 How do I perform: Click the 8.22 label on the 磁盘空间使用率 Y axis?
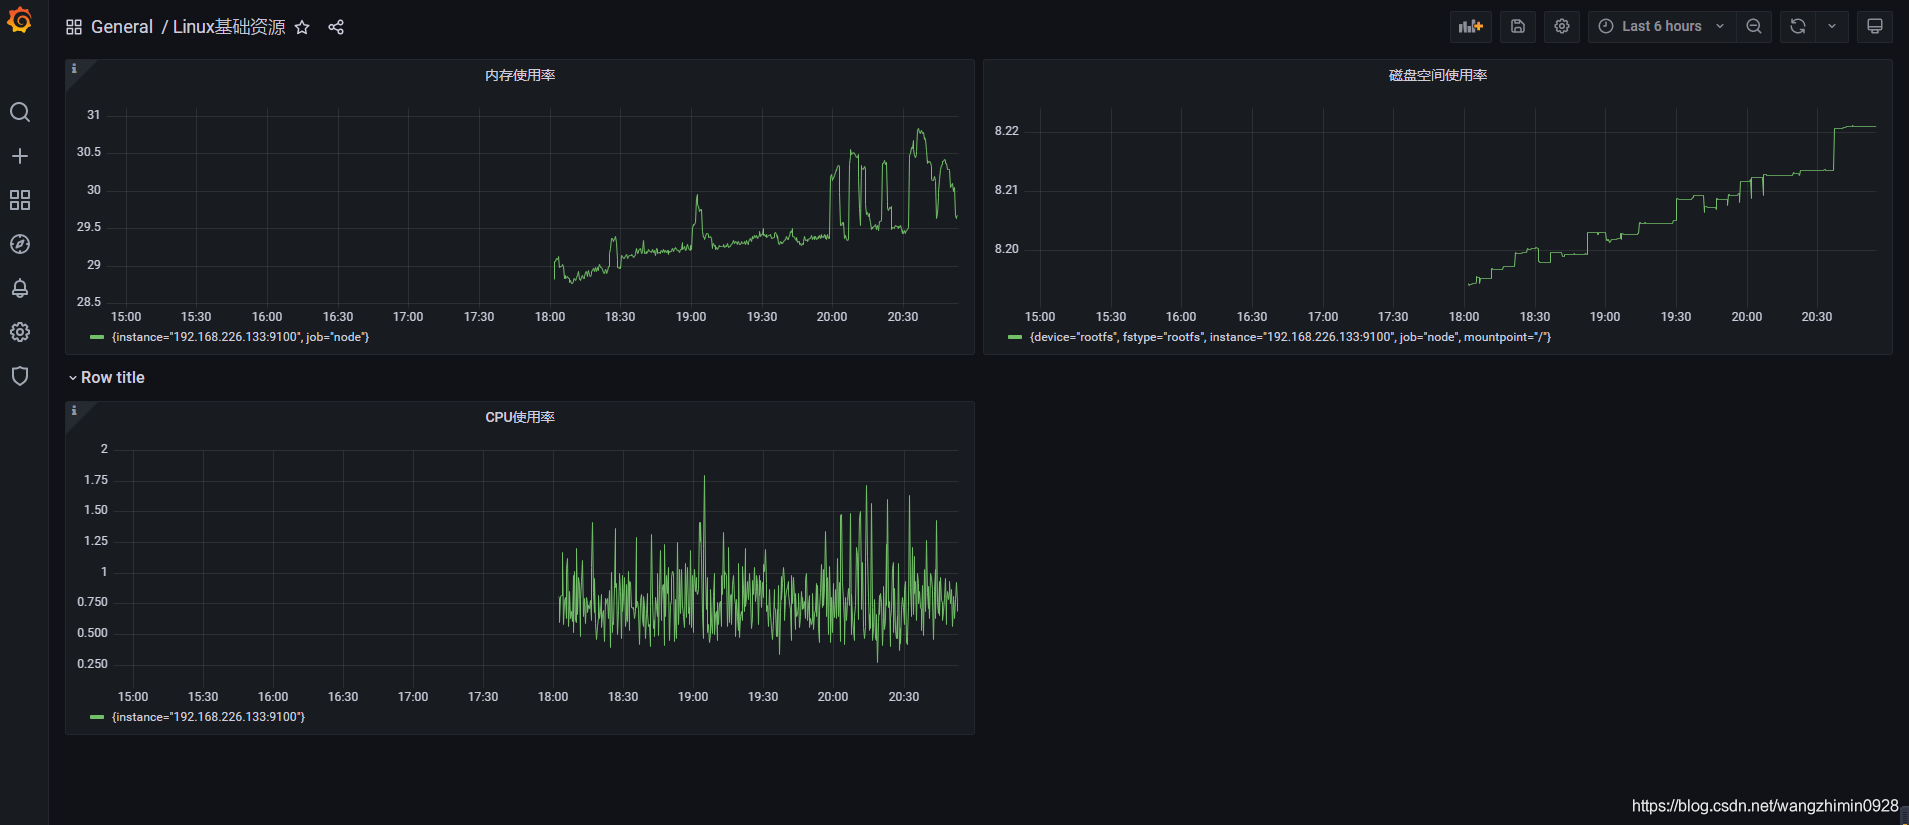point(1006,131)
